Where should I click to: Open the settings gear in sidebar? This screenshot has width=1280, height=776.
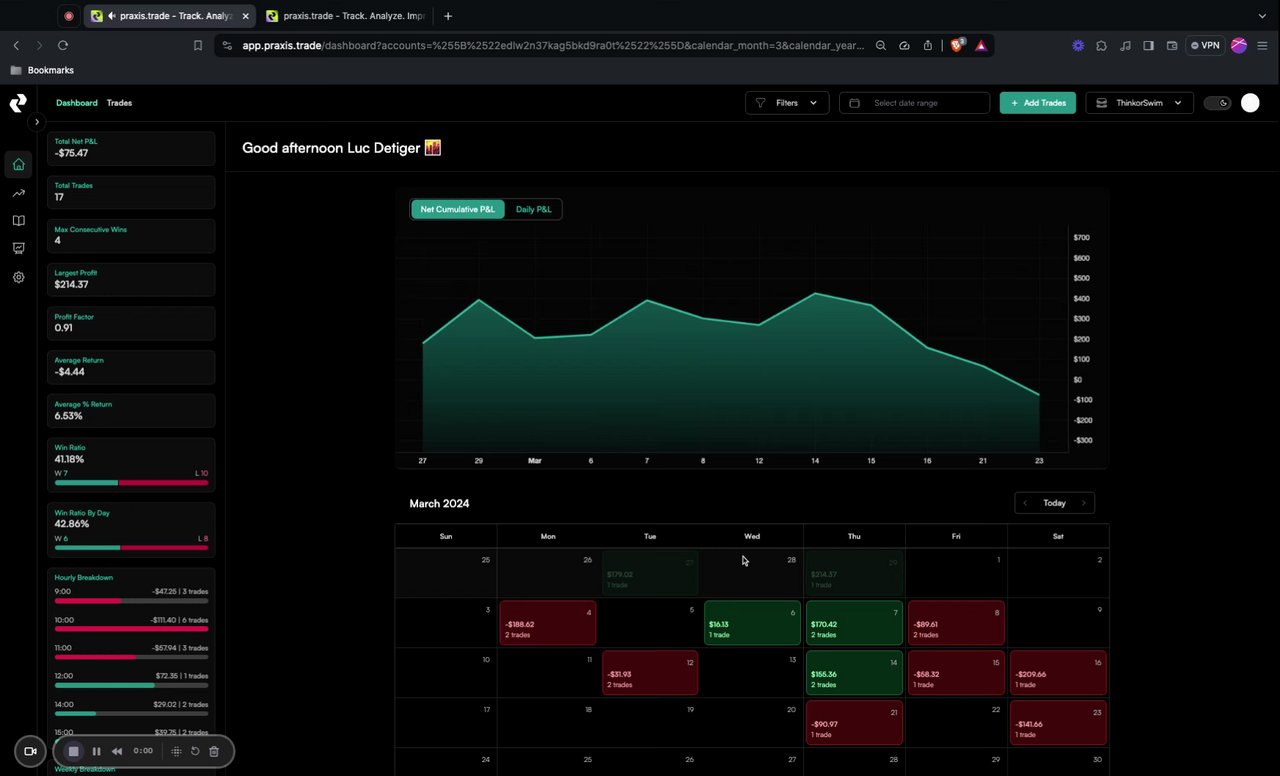click(18, 277)
